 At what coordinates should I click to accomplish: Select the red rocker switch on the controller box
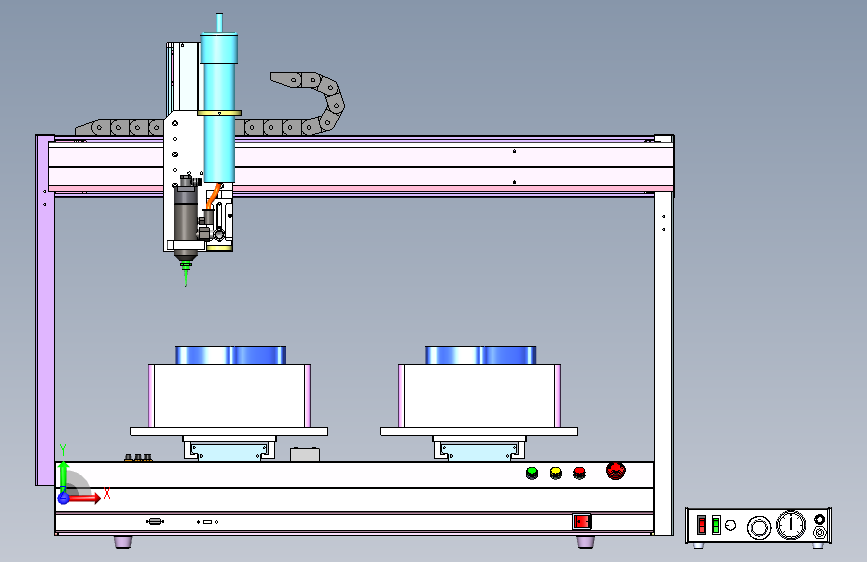[x=701, y=525]
